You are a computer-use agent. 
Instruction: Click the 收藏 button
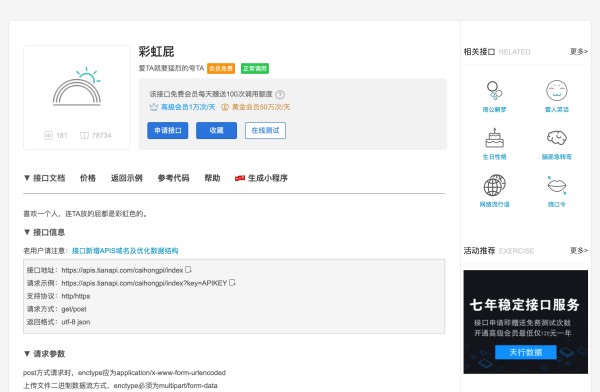216,131
